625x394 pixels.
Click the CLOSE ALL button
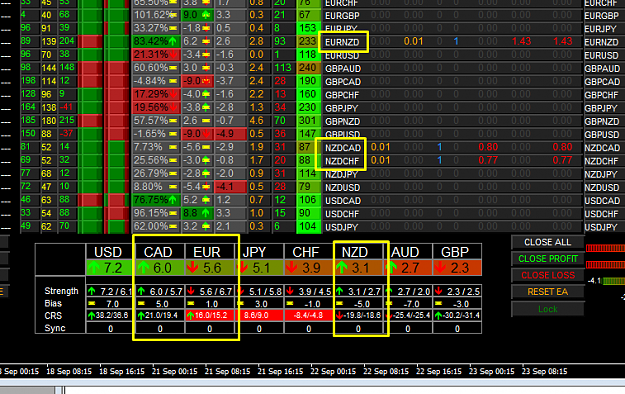click(x=547, y=242)
